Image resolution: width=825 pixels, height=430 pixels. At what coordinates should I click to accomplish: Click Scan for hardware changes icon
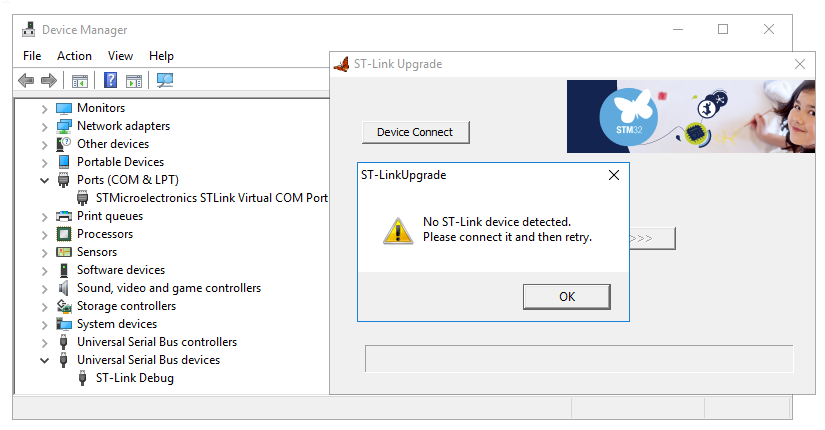pyautogui.click(x=165, y=81)
